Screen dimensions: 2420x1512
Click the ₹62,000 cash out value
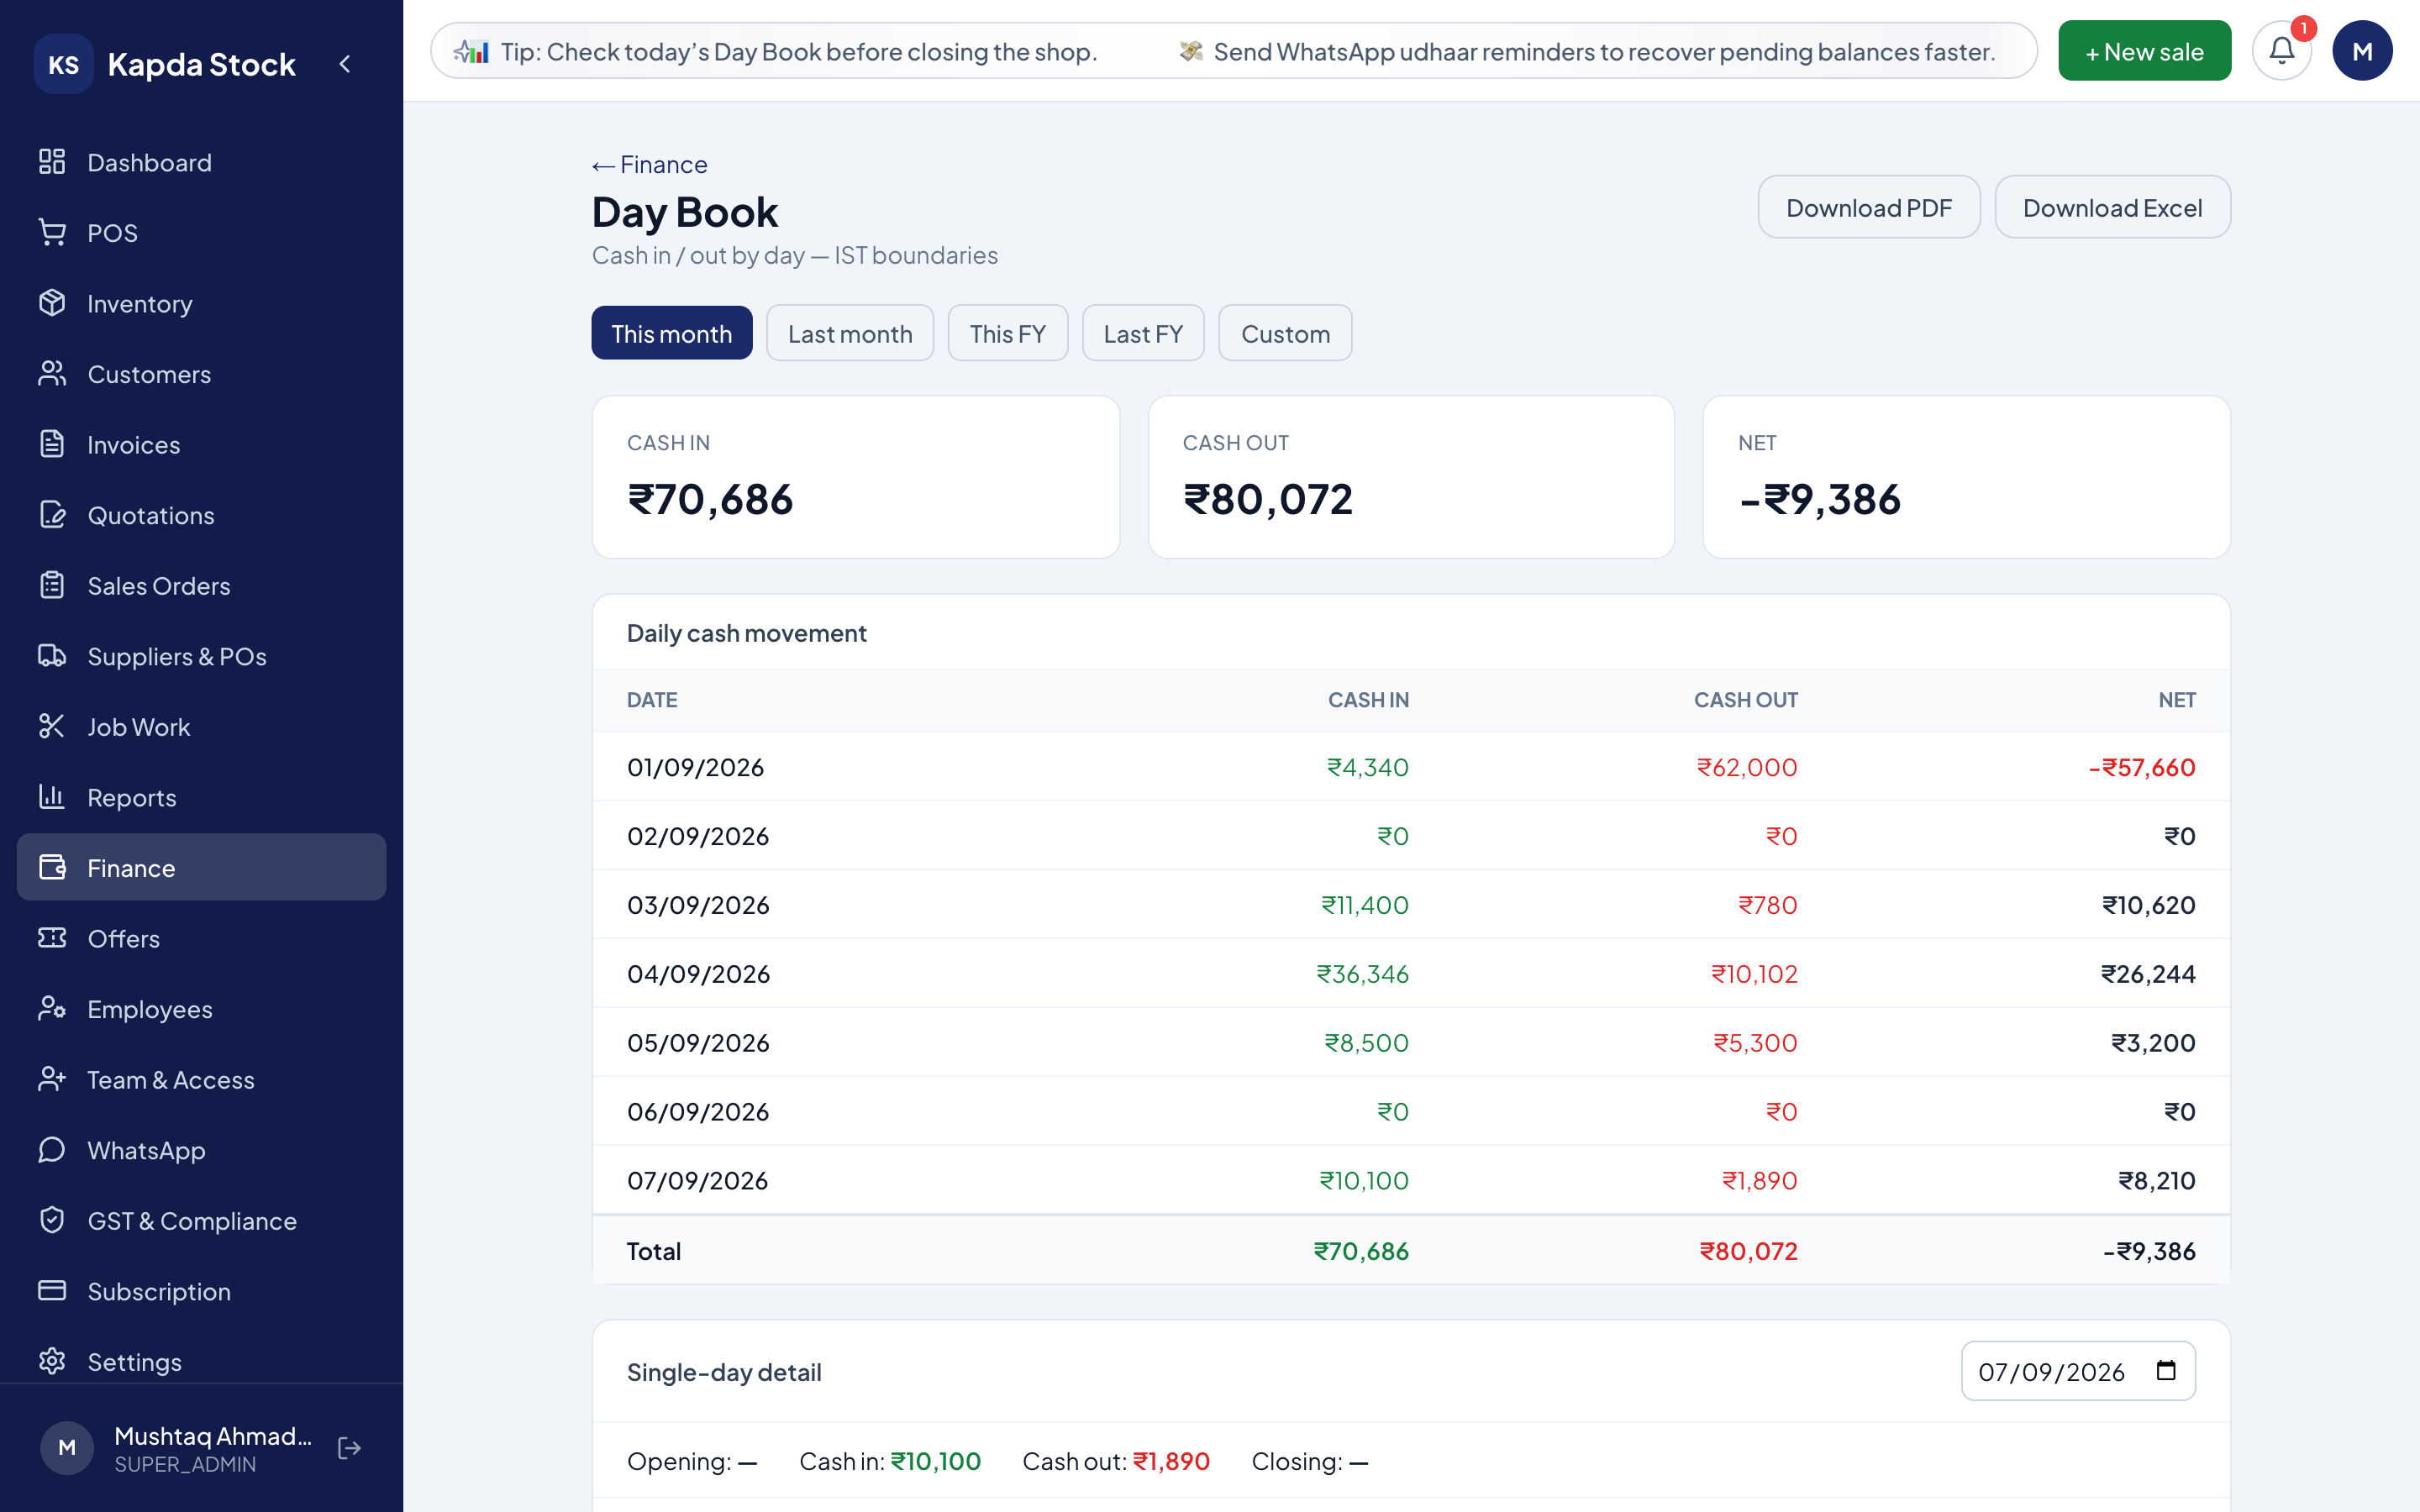coord(1747,767)
